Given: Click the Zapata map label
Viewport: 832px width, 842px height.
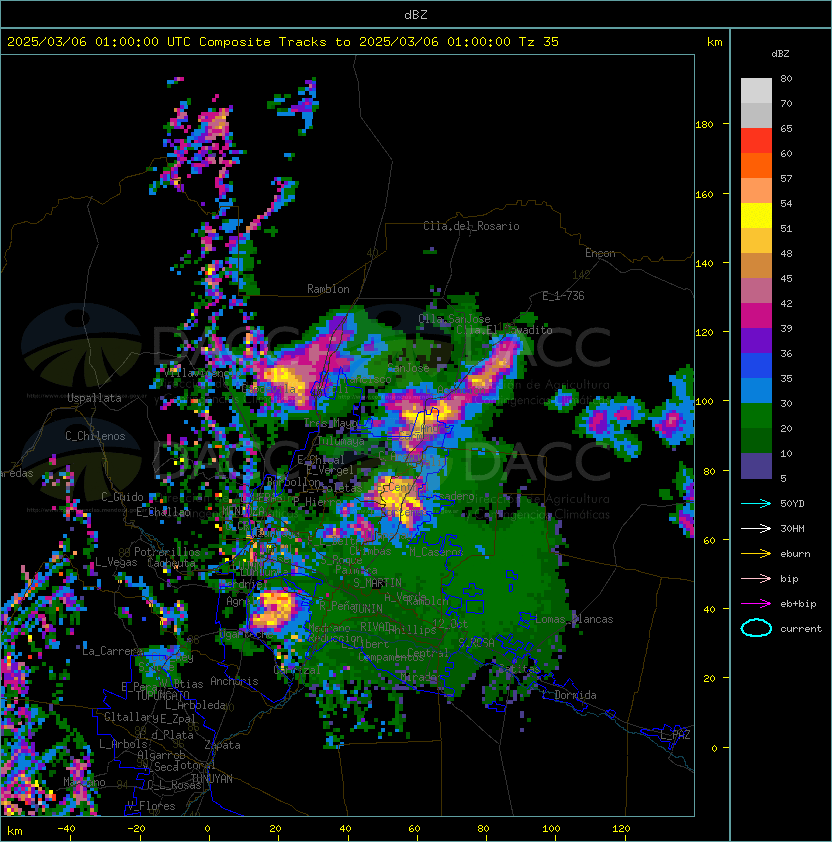Looking at the screenshot, I should (222, 745).
